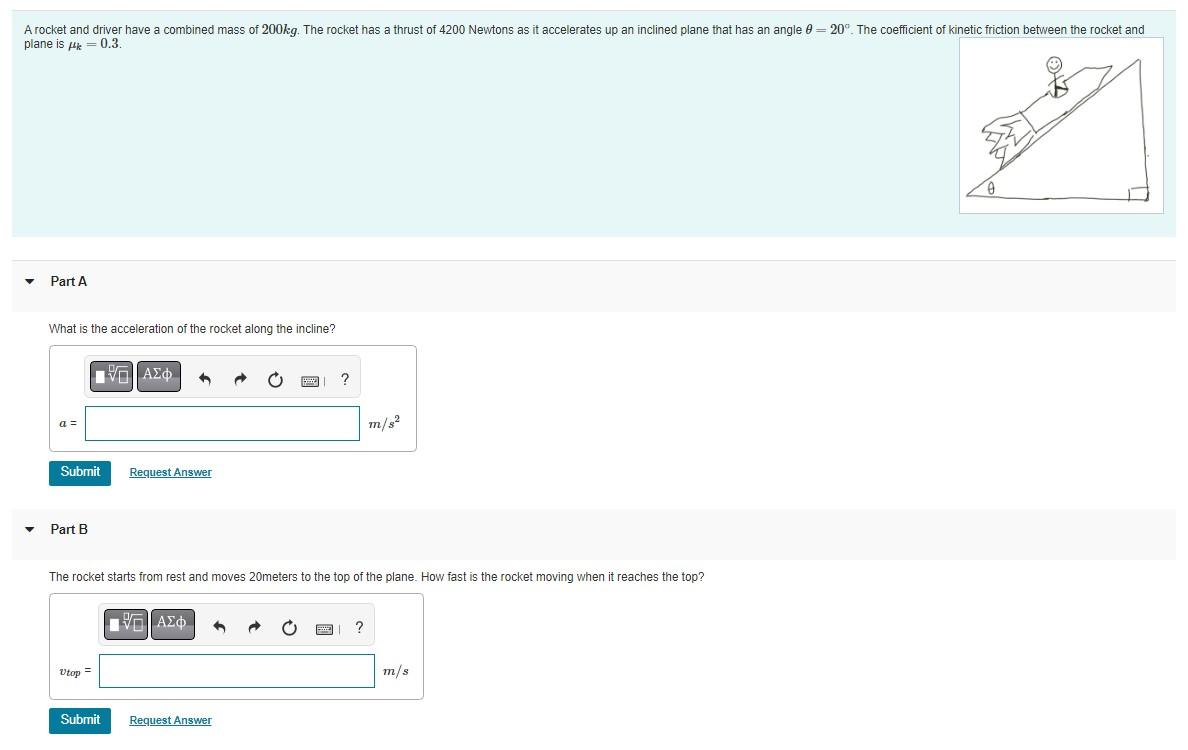Open templates (fraction/root) tool in Part A
Viewport: 1188px width, 750px height.
tap(111, 377)
